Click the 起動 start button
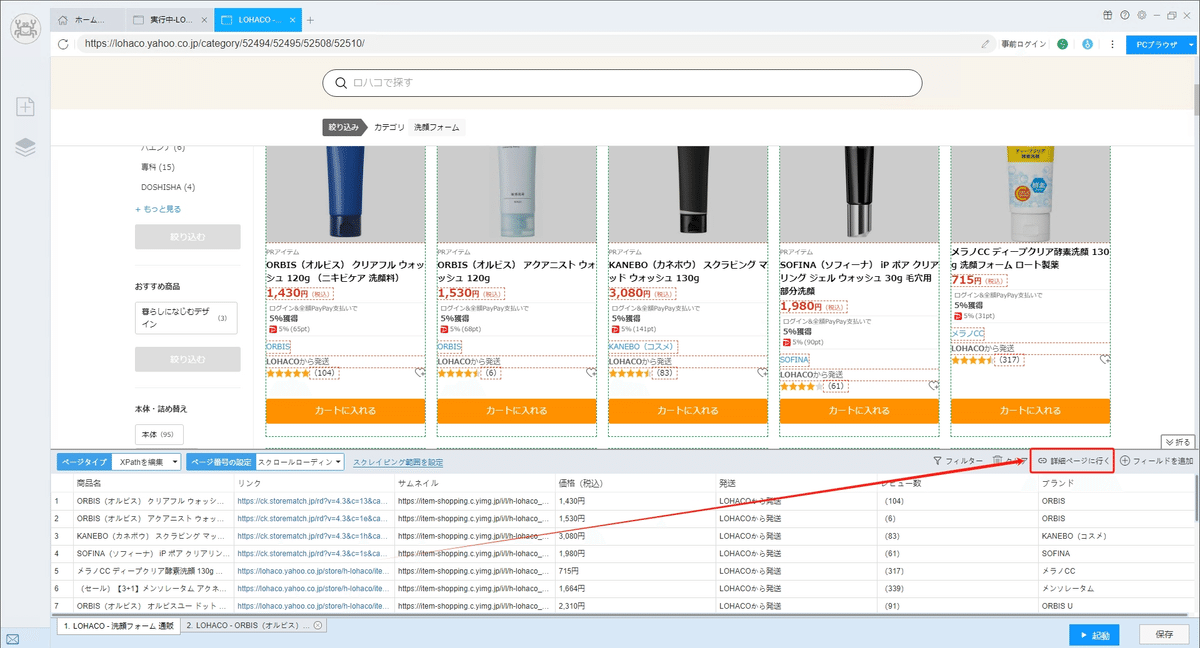 pos(1094,635)
